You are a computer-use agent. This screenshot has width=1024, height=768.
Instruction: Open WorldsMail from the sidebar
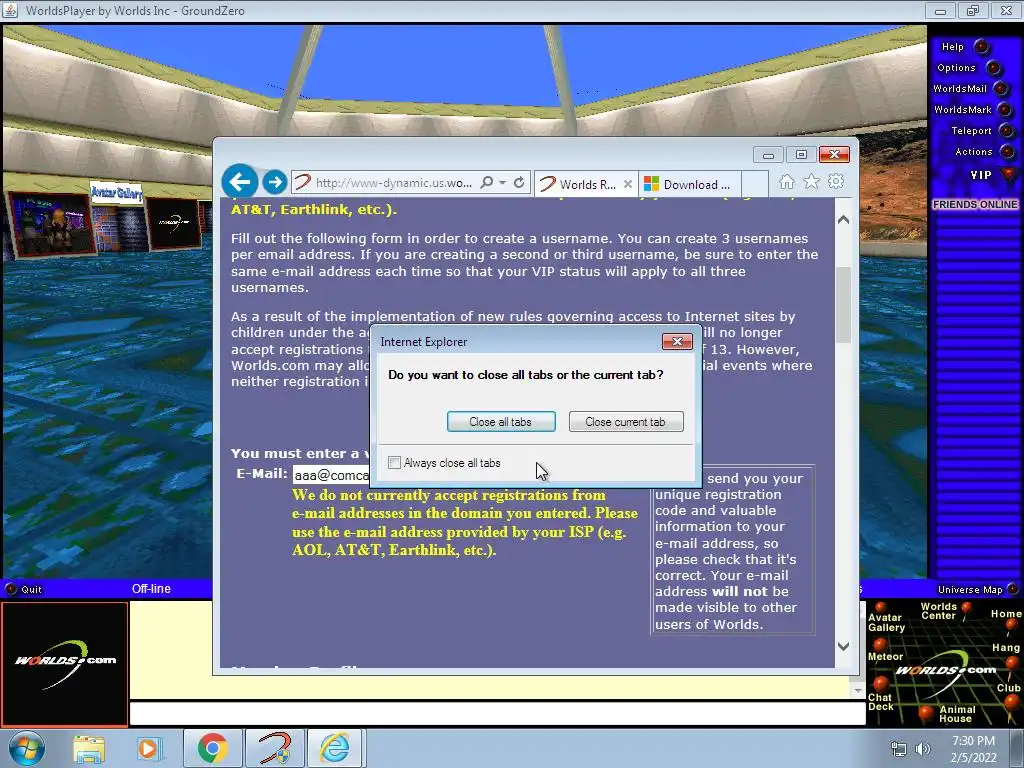970,89
